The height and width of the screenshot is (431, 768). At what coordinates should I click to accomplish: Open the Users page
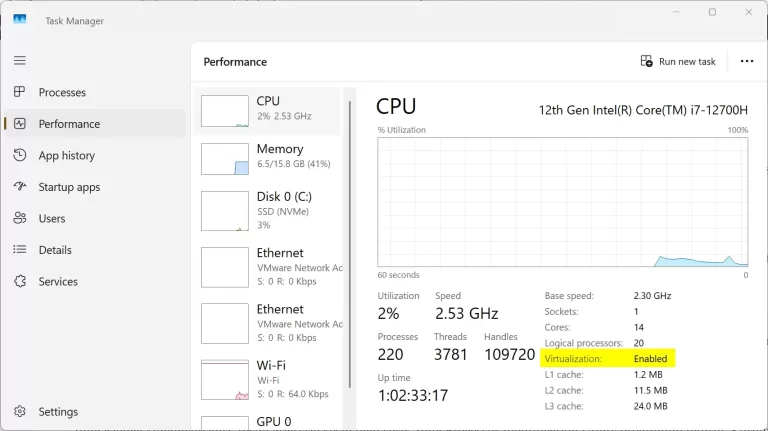click(52, 218)
